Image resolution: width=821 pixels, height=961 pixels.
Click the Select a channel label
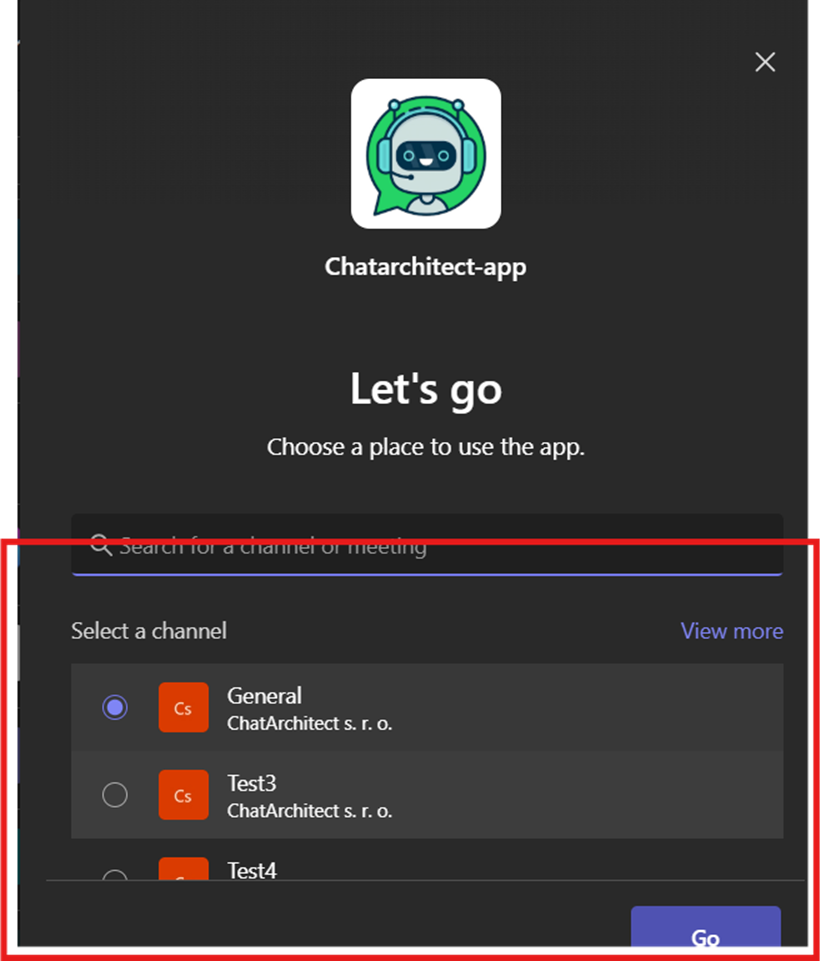(149, 631)
